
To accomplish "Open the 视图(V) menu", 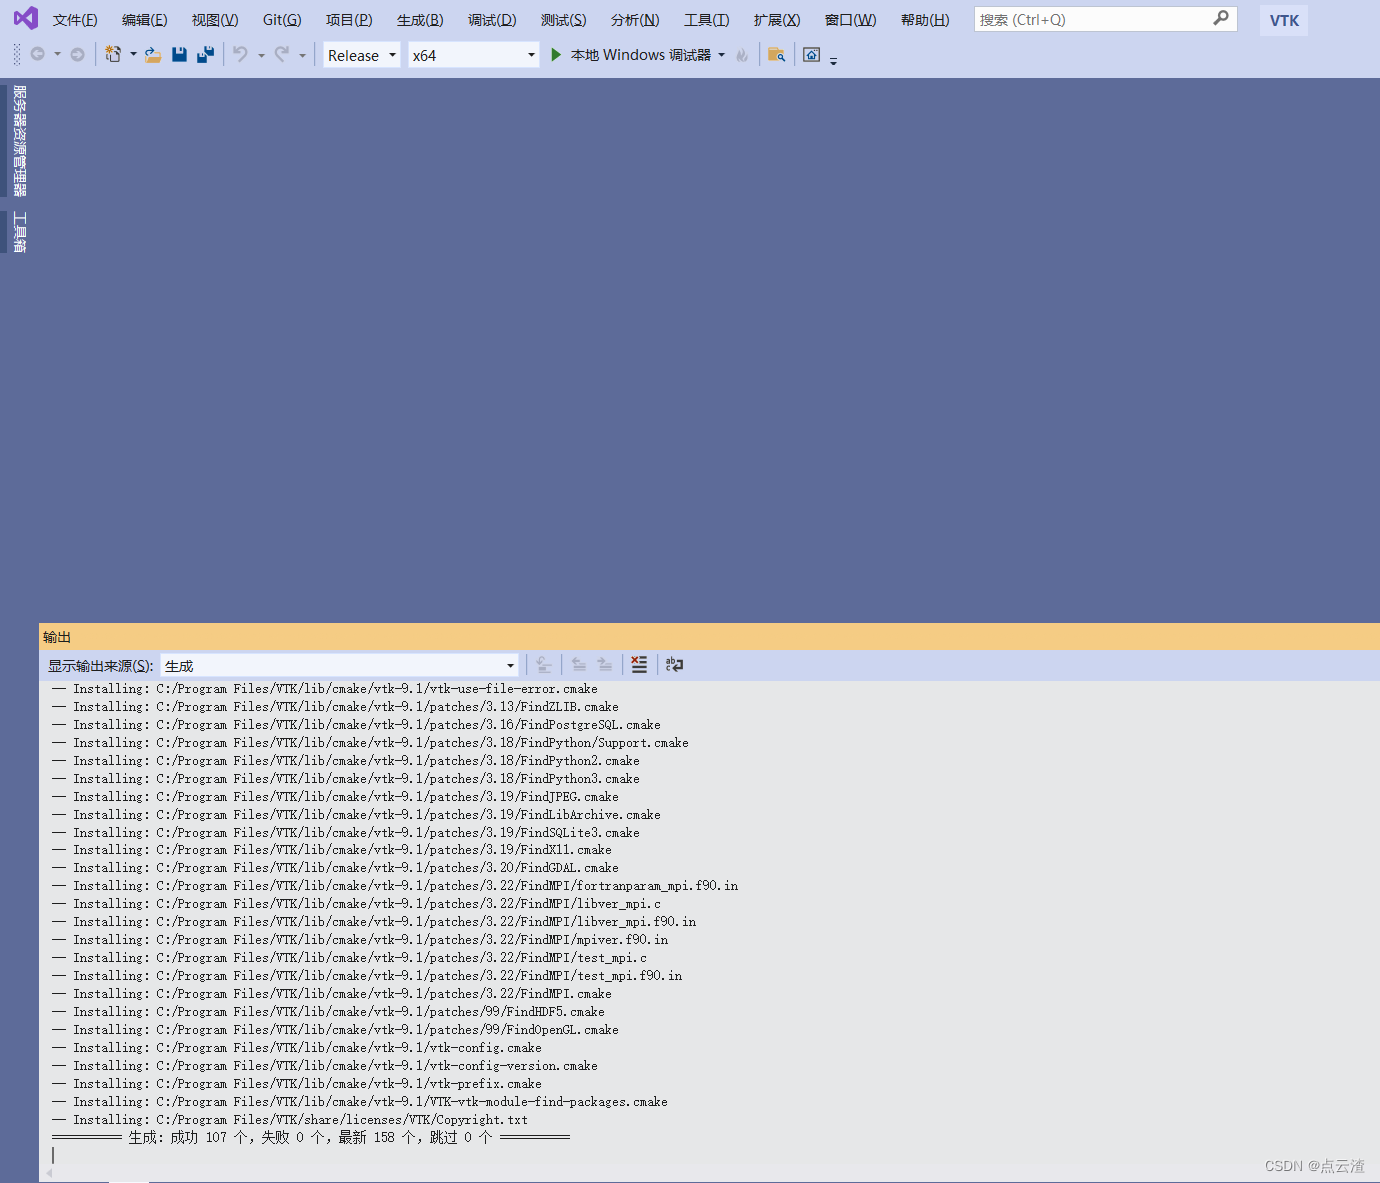I will pos(215,20).
